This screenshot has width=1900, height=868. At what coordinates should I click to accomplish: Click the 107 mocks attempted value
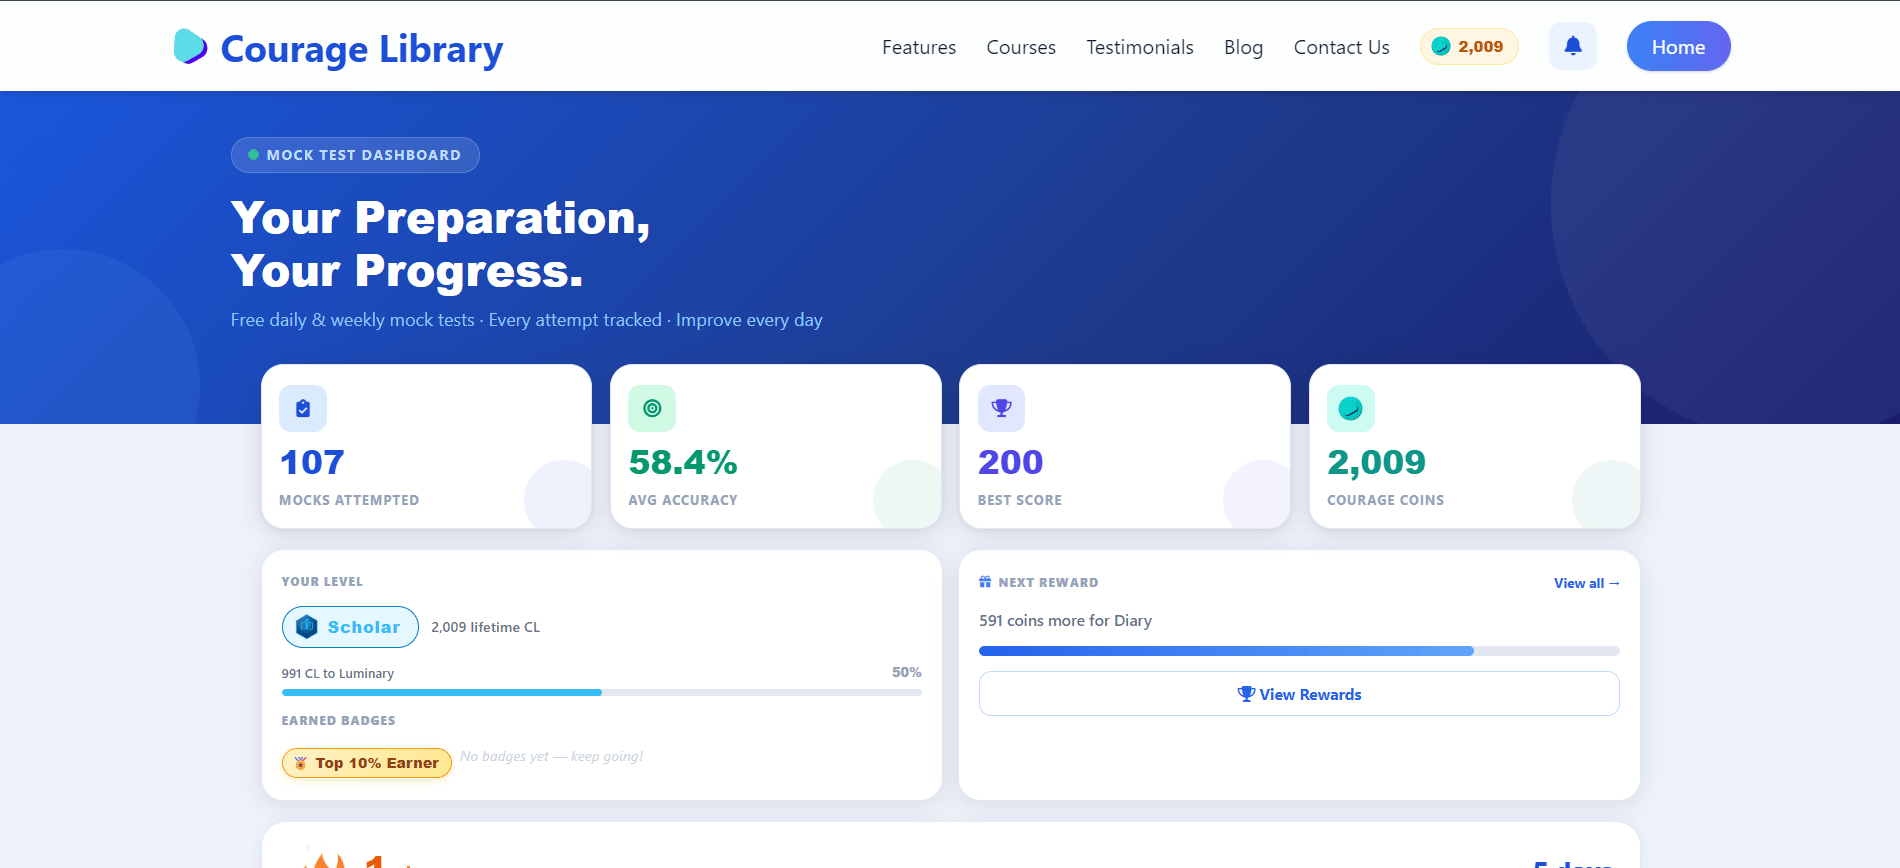[312, 462]
